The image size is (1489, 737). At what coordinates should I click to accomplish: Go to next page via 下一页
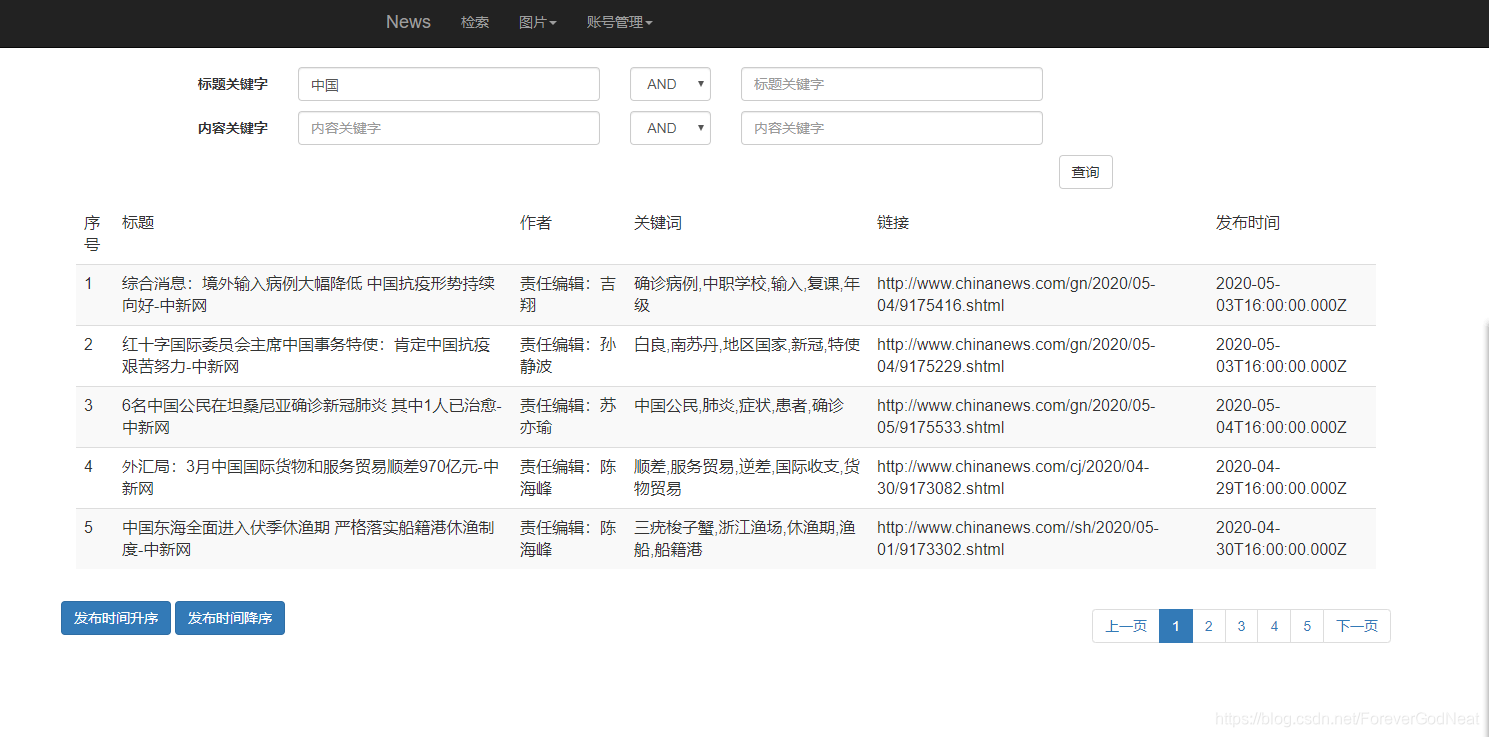click(x=1357, y=626)
